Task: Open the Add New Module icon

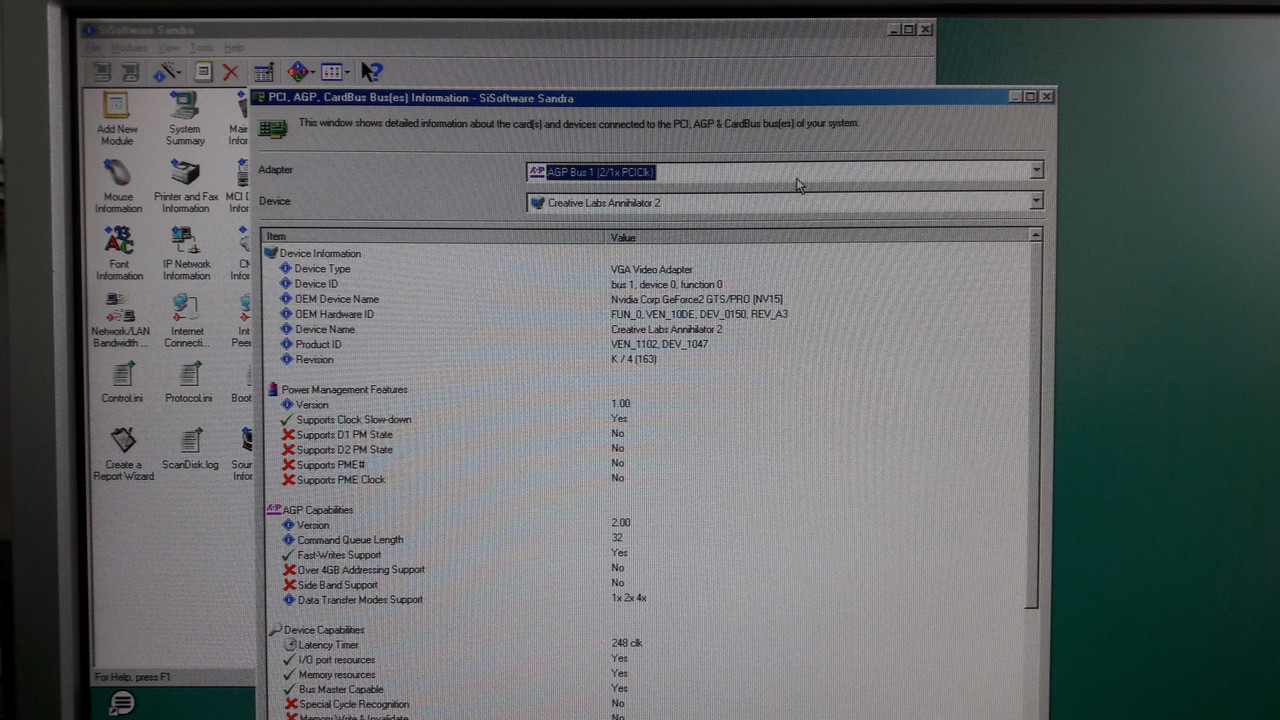Action: pyautogui.click(x=117, y=118)
